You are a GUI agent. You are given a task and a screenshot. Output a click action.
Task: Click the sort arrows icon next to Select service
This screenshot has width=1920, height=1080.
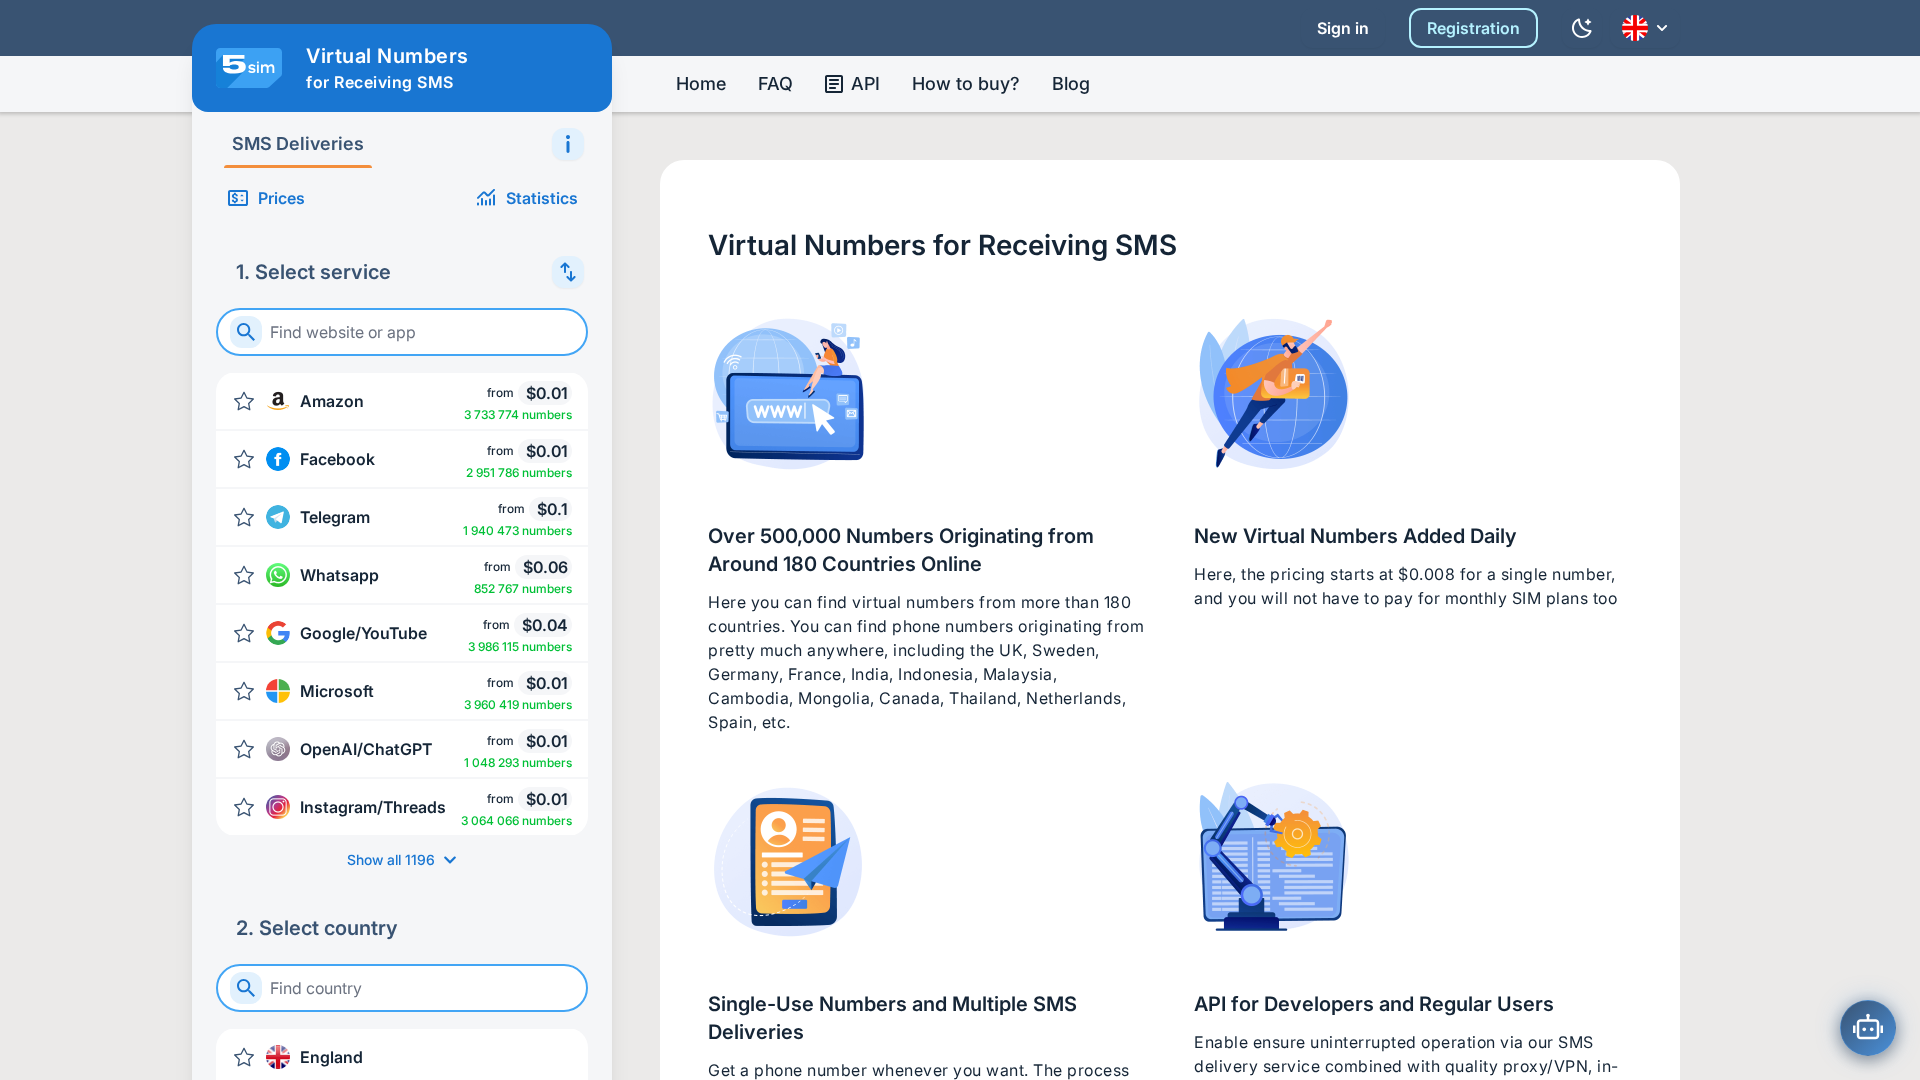coord(568,272)
